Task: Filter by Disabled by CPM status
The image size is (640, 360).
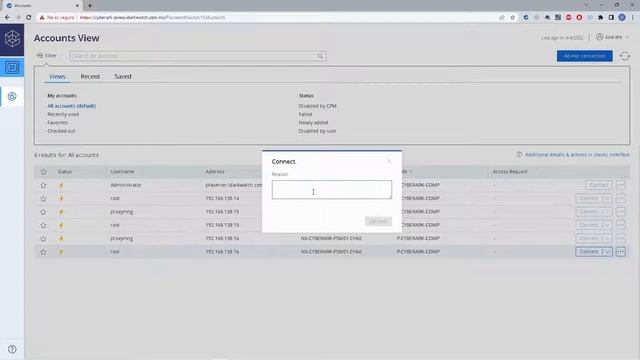Action: tap(318, 106)
